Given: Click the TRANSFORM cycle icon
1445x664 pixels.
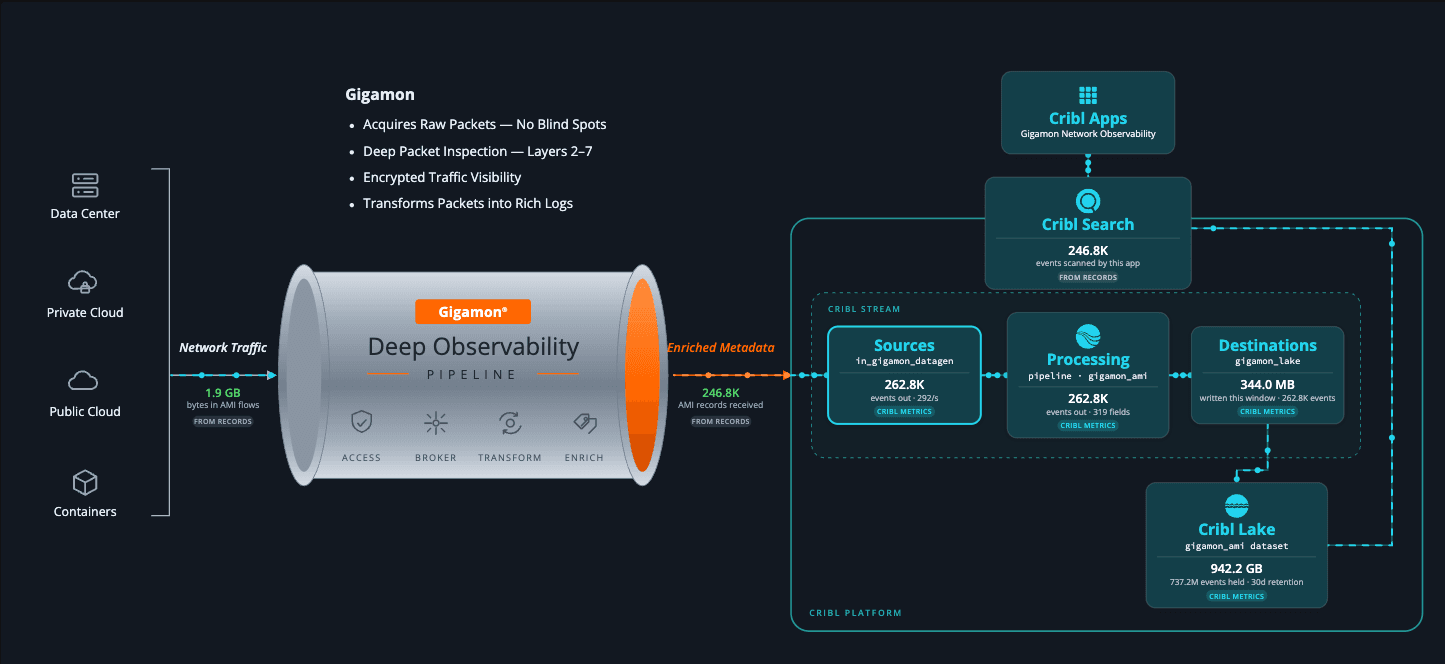Looking at the screenshot, I should click(x=510, y=423).
